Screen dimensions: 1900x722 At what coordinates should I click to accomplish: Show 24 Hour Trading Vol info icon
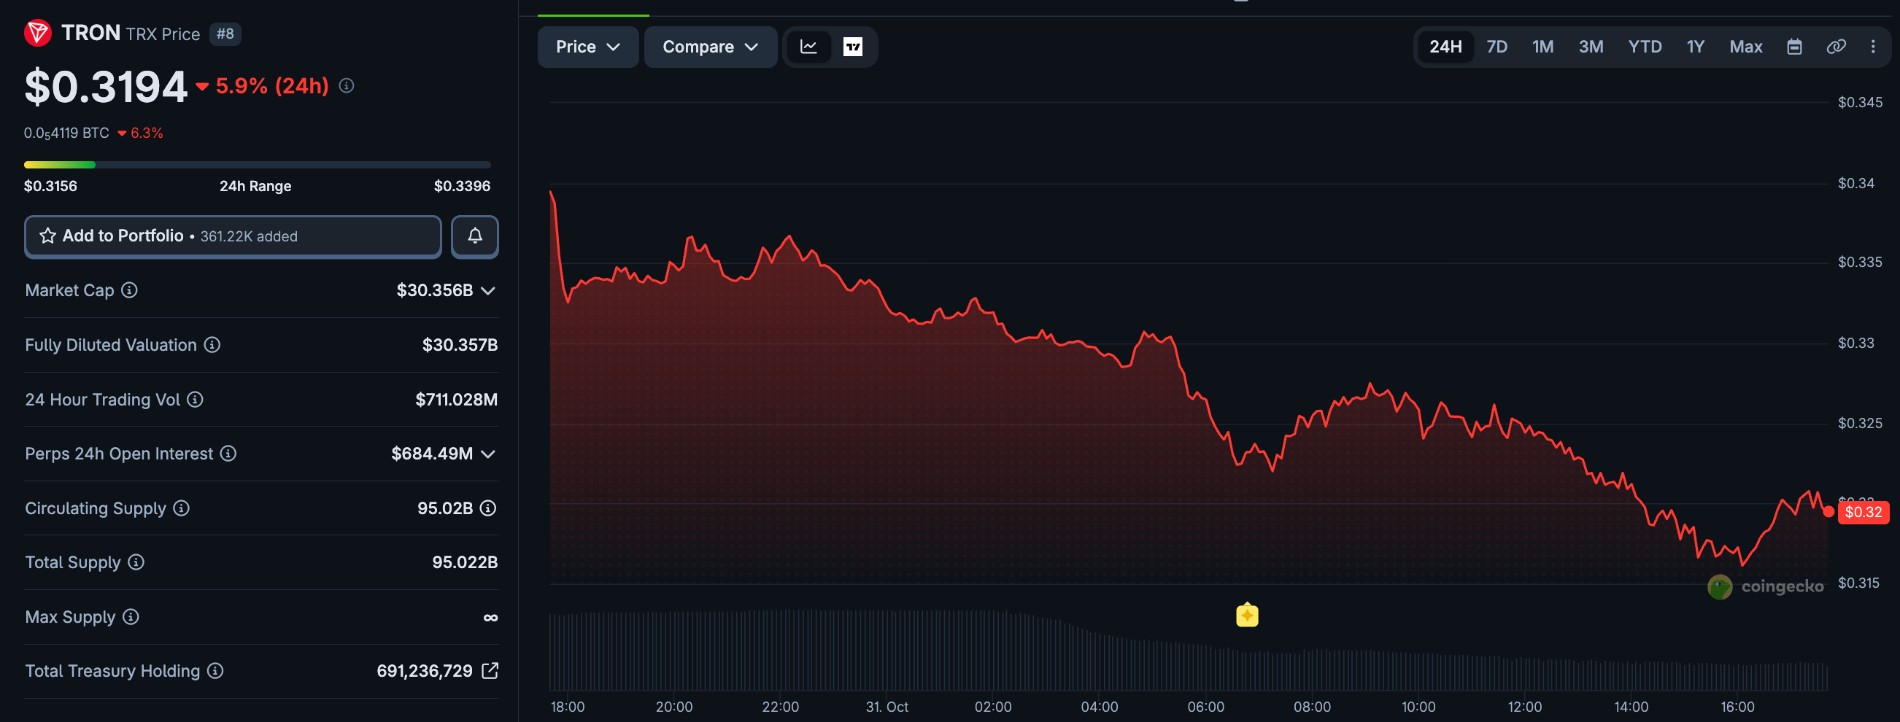click(x=195, y=399)
